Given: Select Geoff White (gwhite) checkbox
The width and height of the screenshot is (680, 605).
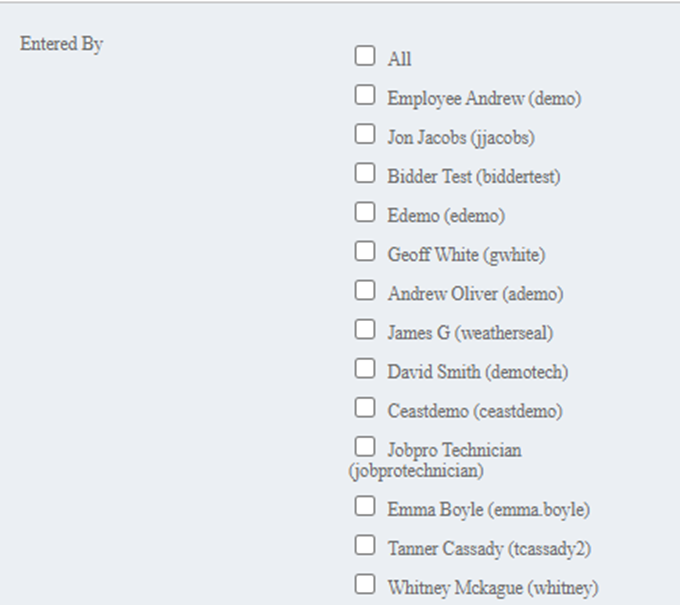Looking at the screenshot, I should pyautogui.click(x=365, y=251).
